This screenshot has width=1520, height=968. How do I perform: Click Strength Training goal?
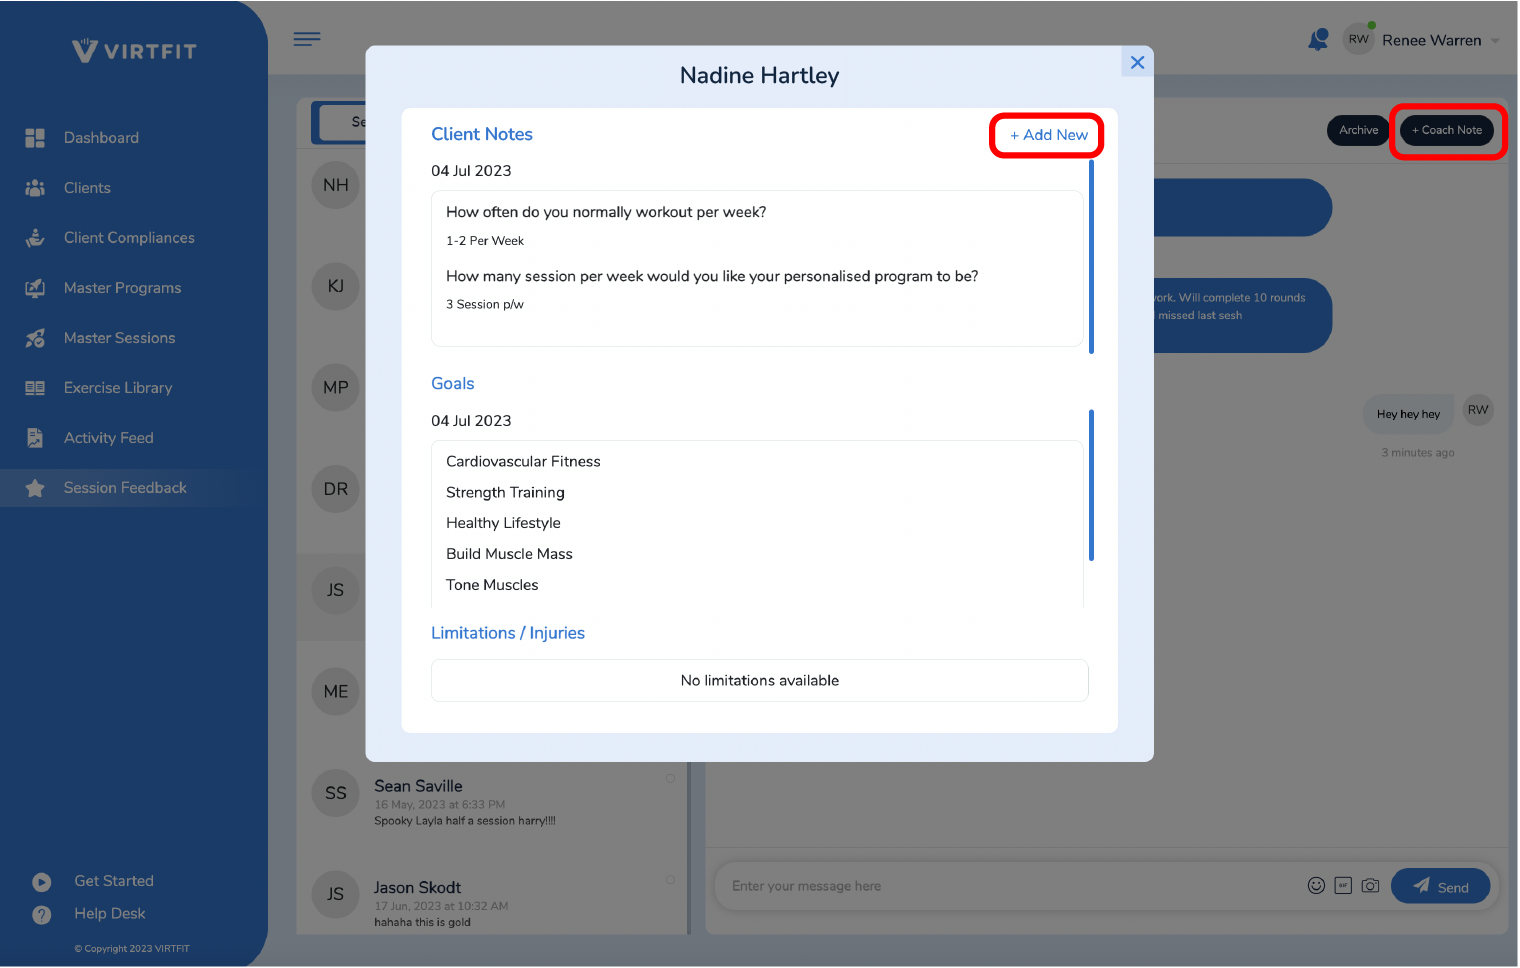[x=505, y=493]
